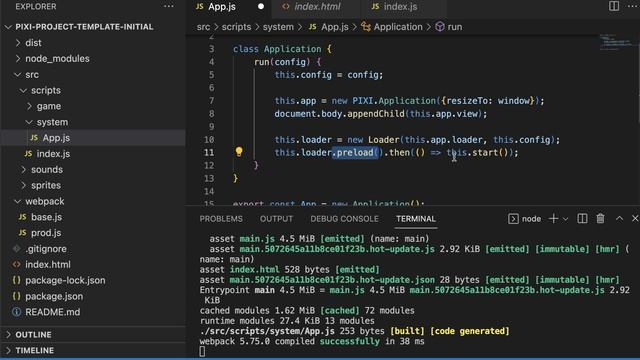The image size is (640, 360).
Task: Click the split editor icon
Action: click(x=613, y=6)
